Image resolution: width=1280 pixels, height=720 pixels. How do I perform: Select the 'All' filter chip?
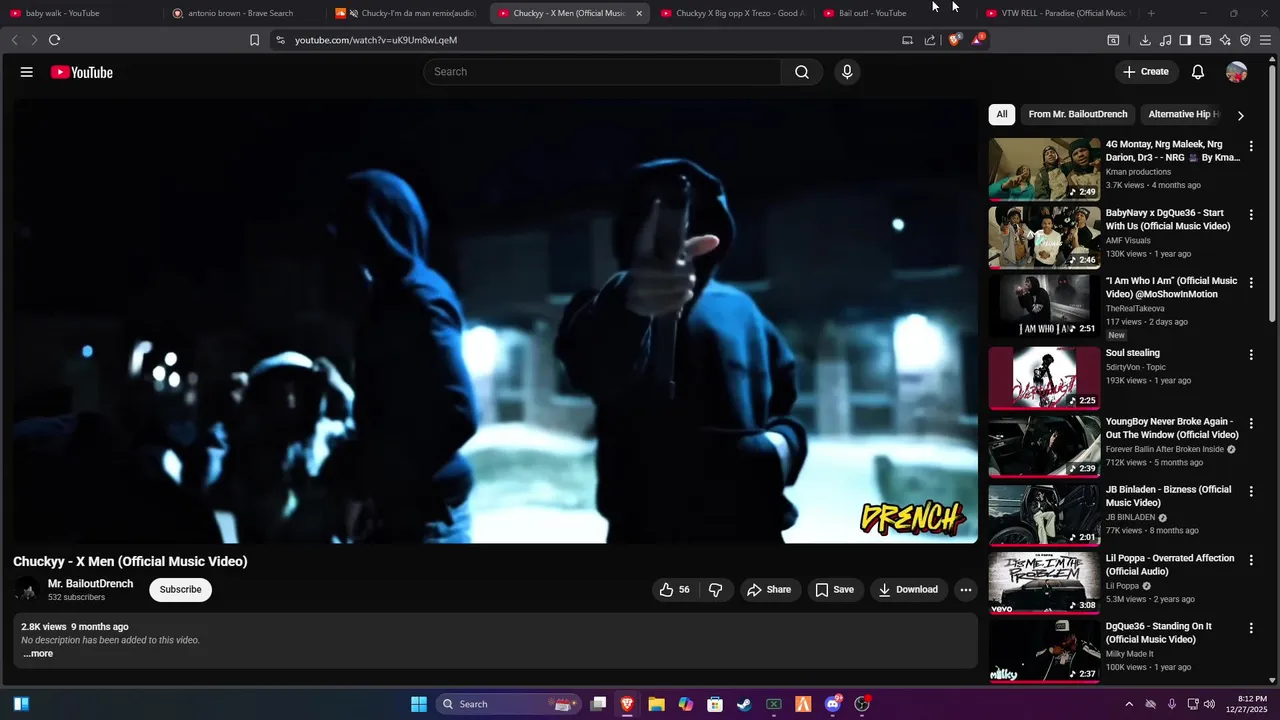tap(1002, 114)
